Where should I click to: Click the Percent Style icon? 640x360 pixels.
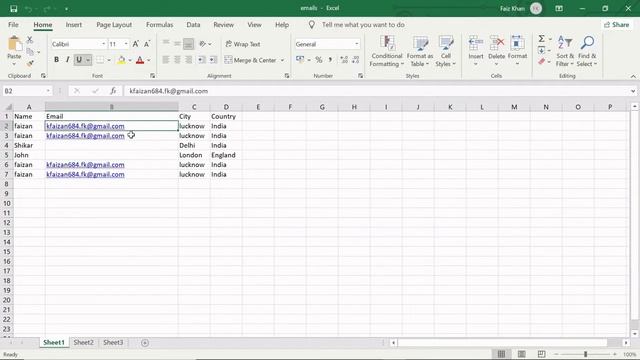coord(319,60)
